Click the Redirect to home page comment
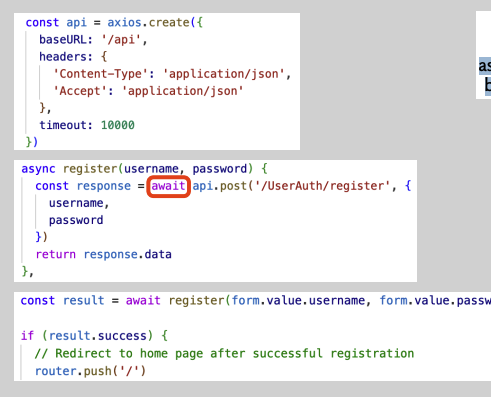This screenshot has width=491, height=397. point(224,353)
